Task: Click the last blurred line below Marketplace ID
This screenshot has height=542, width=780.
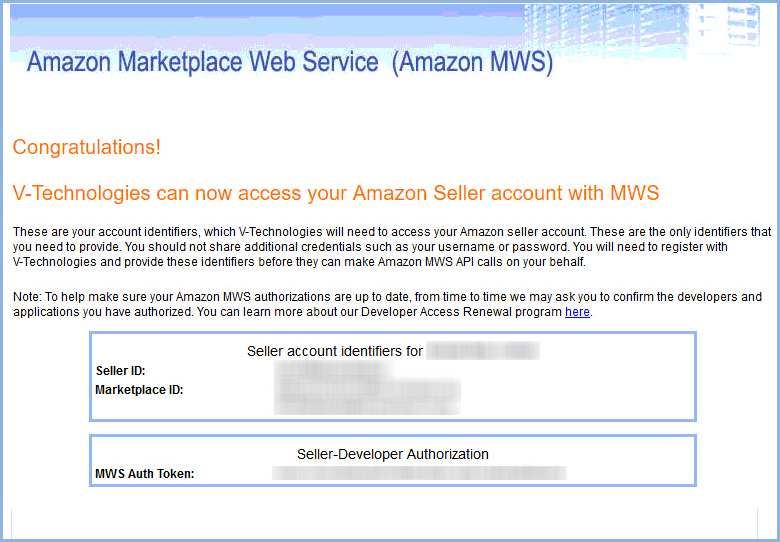Action: (367, 406)
